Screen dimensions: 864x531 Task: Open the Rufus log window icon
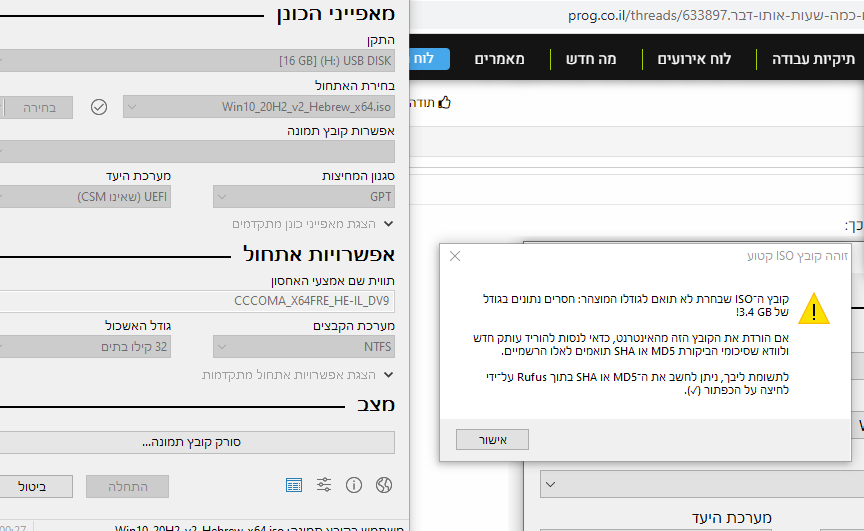click(x=294, y=485)
